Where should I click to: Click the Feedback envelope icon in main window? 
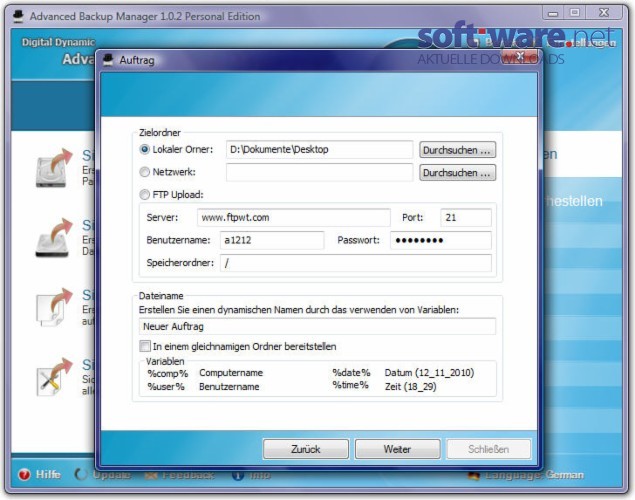(x=151, y=475)
